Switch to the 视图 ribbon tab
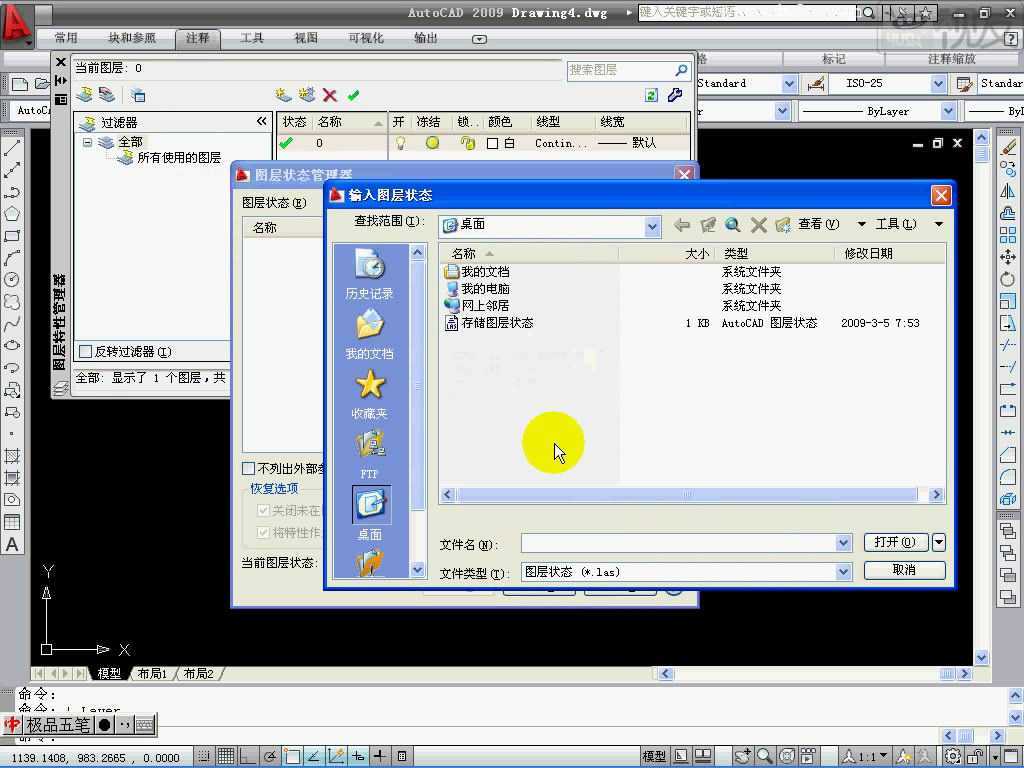Viewport: 1024px width, 768px height. tap(306, 38)
